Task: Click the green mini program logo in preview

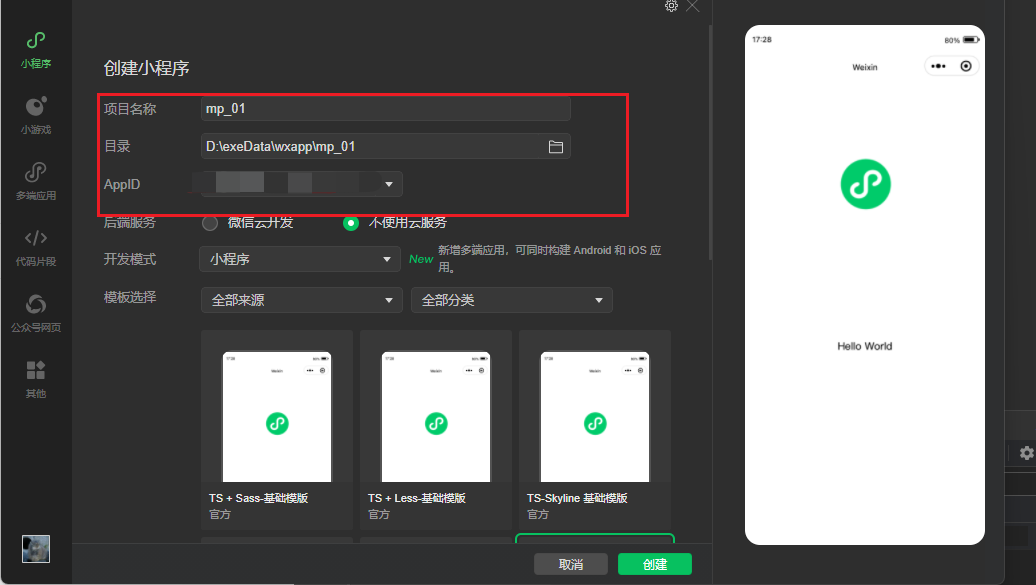Action: click(866, 184)
